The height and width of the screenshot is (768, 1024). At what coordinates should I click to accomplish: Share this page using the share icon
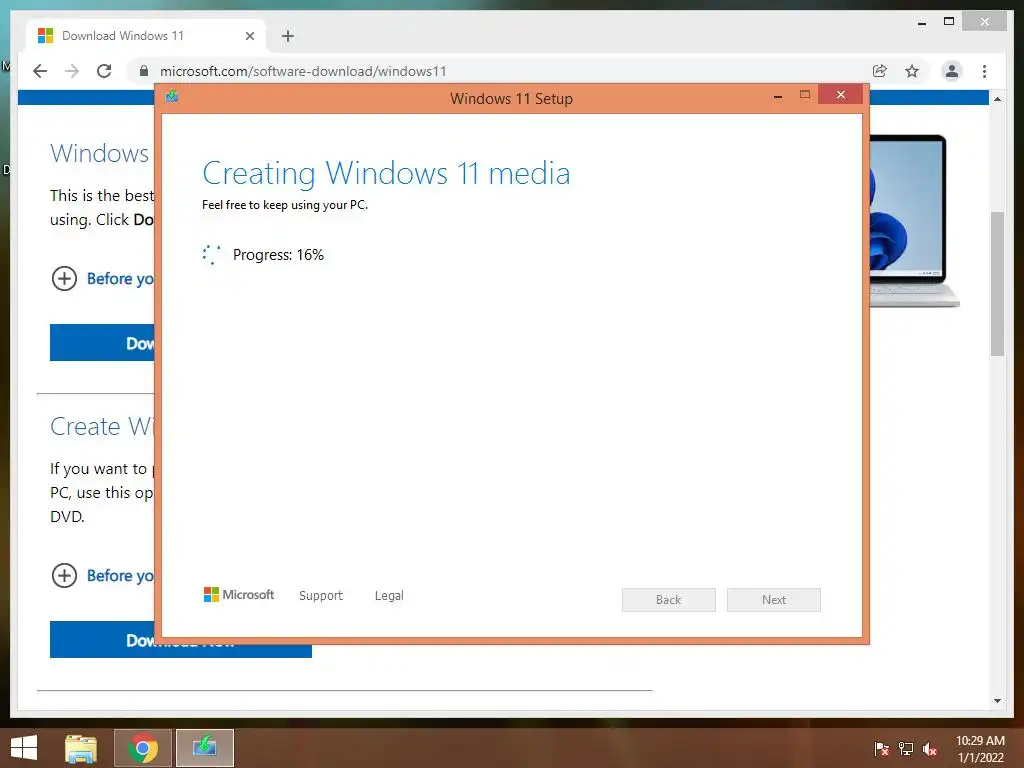click(x=880, y=71)
